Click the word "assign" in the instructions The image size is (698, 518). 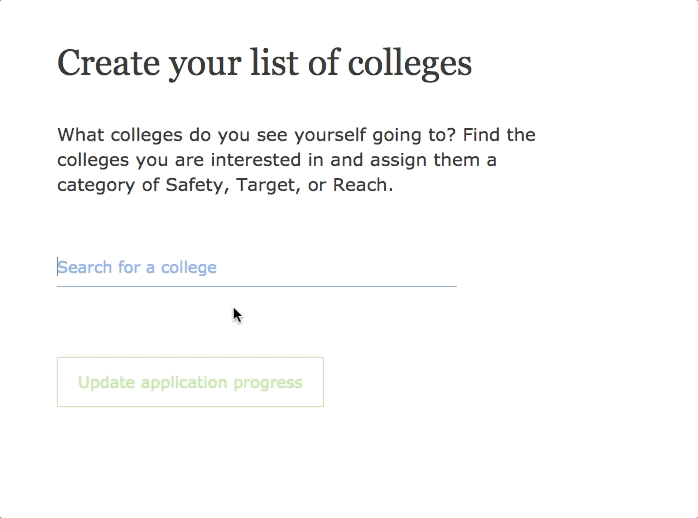tap(400, 160)
